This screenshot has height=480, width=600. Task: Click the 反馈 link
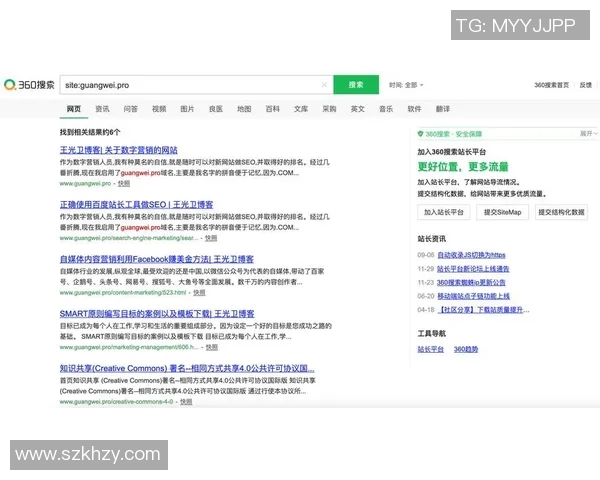pyautogui.click(x=585, y=85)
